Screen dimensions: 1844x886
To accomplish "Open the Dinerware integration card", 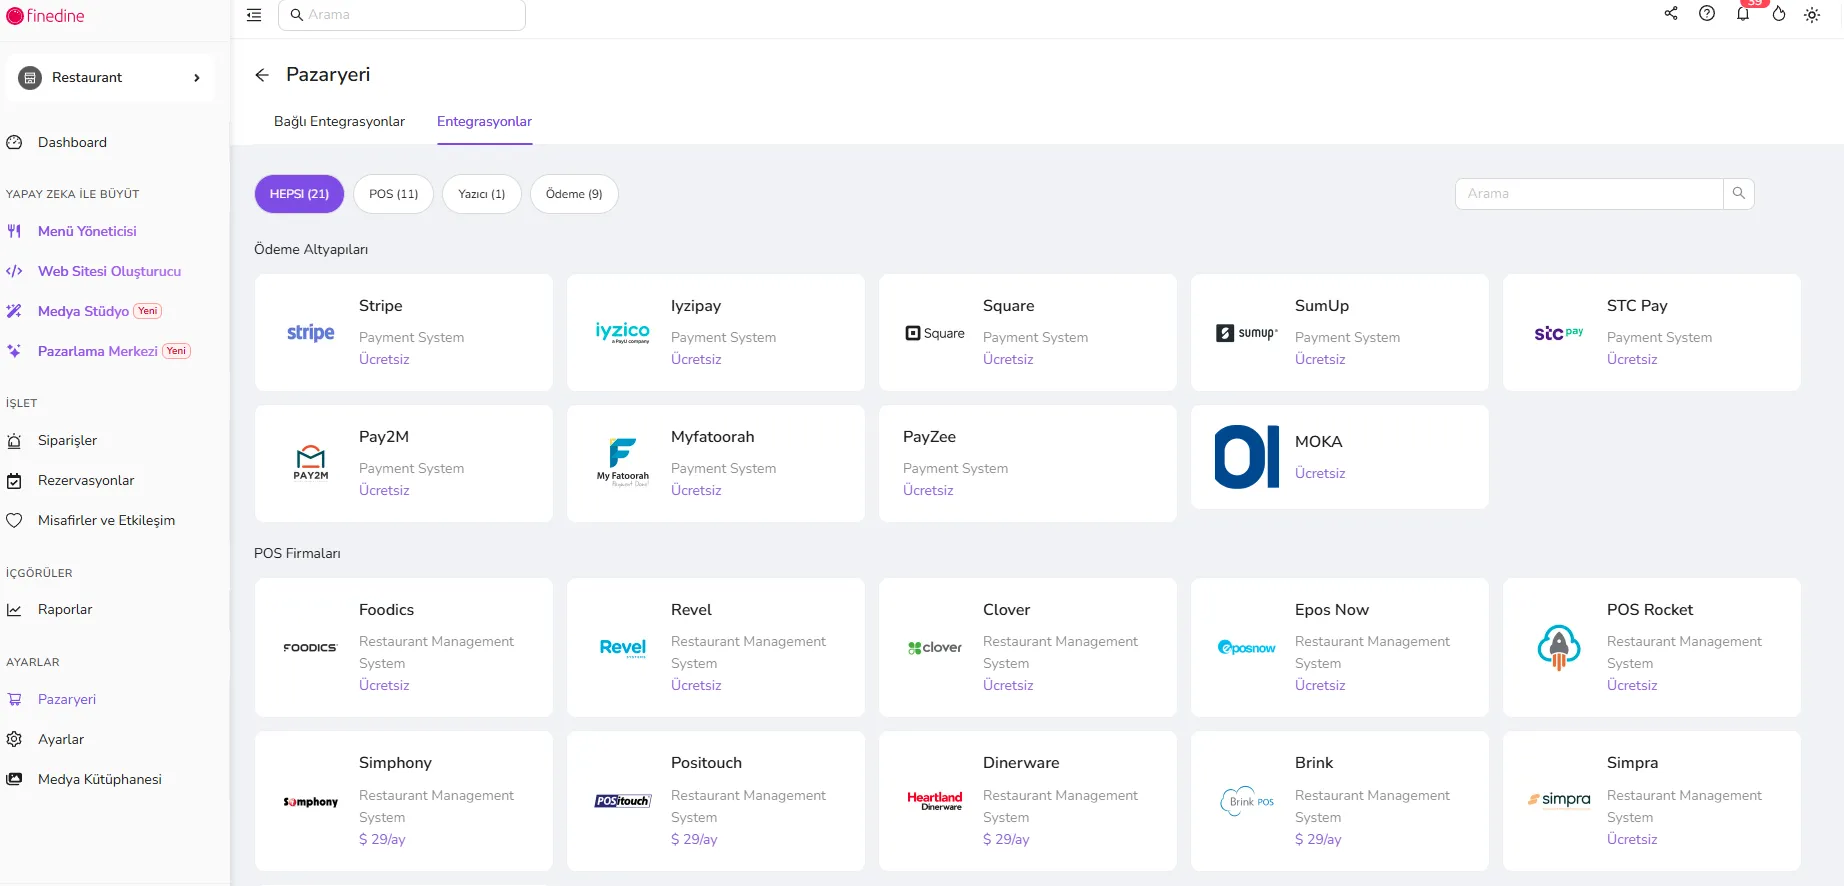I will (1028, 801).
